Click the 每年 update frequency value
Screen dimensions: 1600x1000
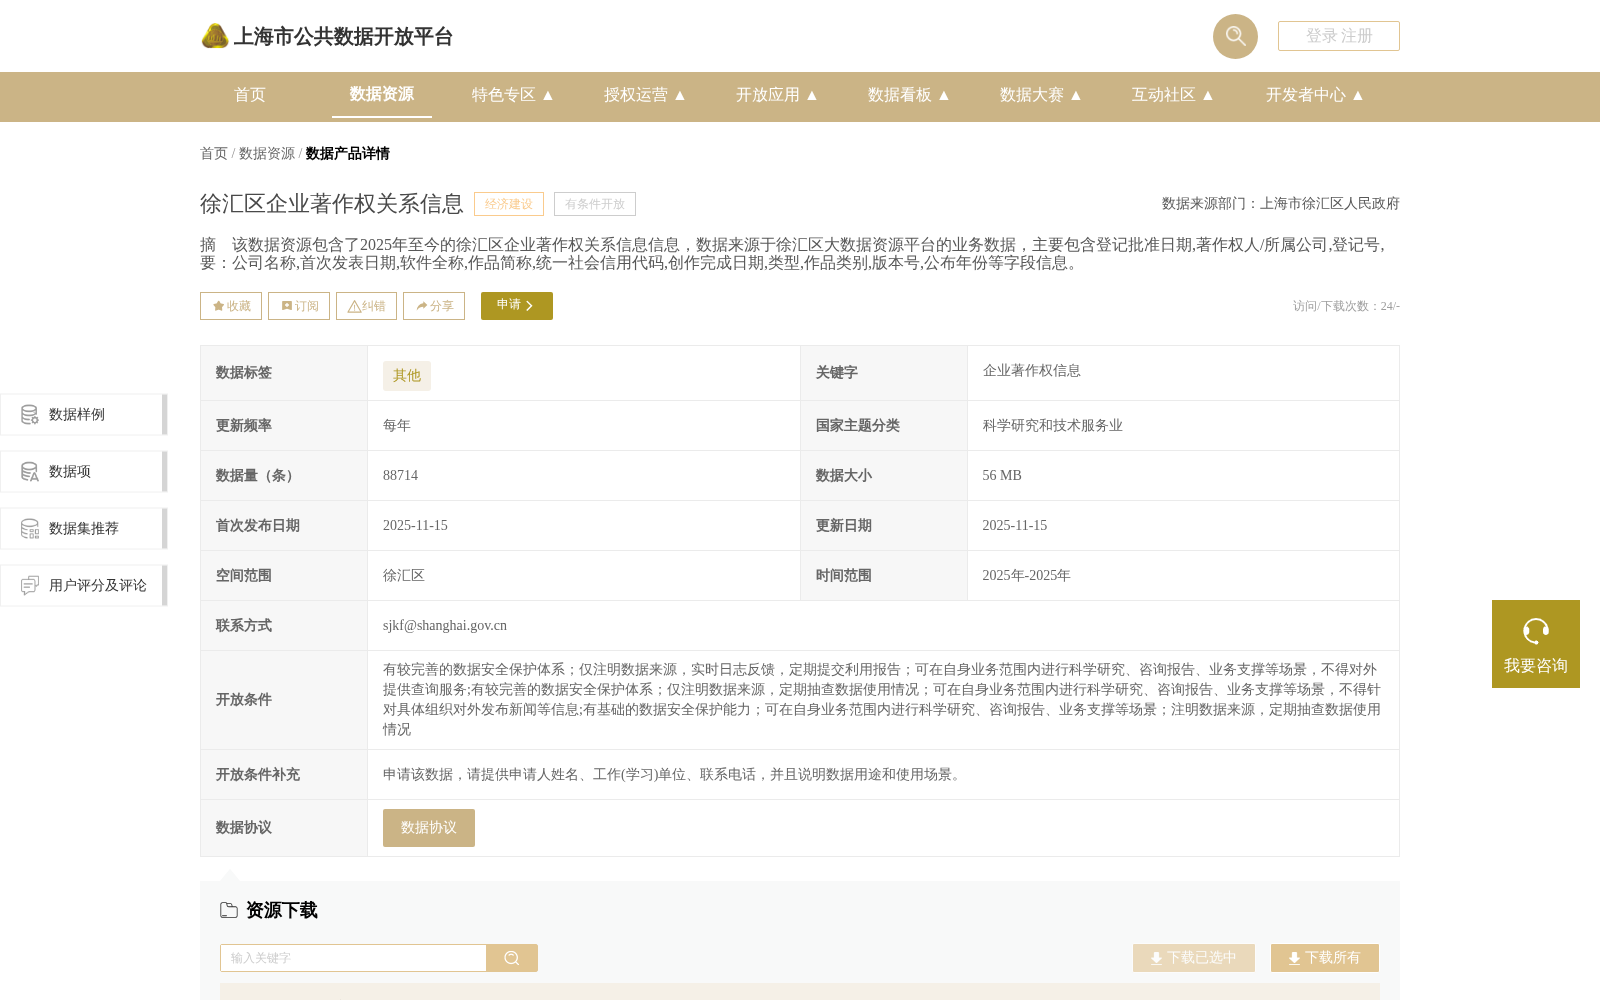pyautogui.click(x=397, y=426)
